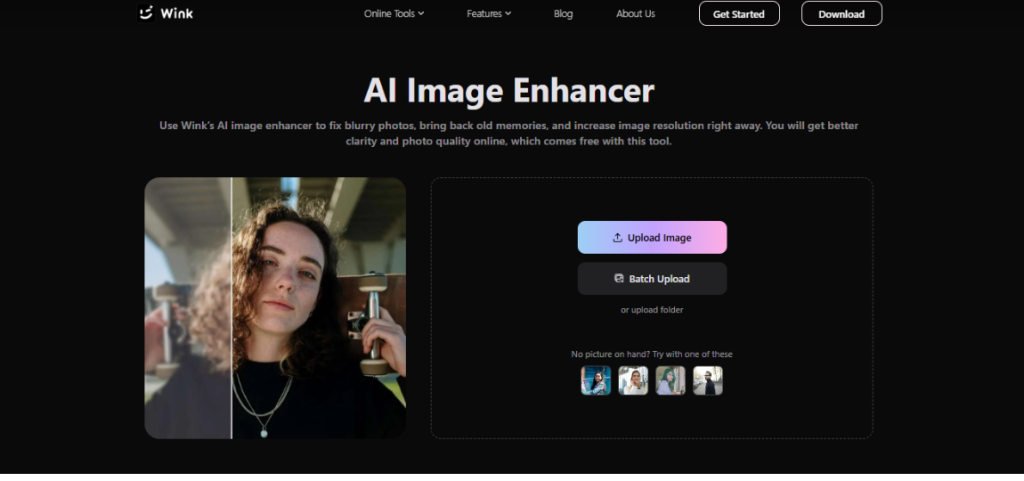The width and height of the screenshot is (1024, 481).
Task: Click the Get Started button
Action: 739,14
